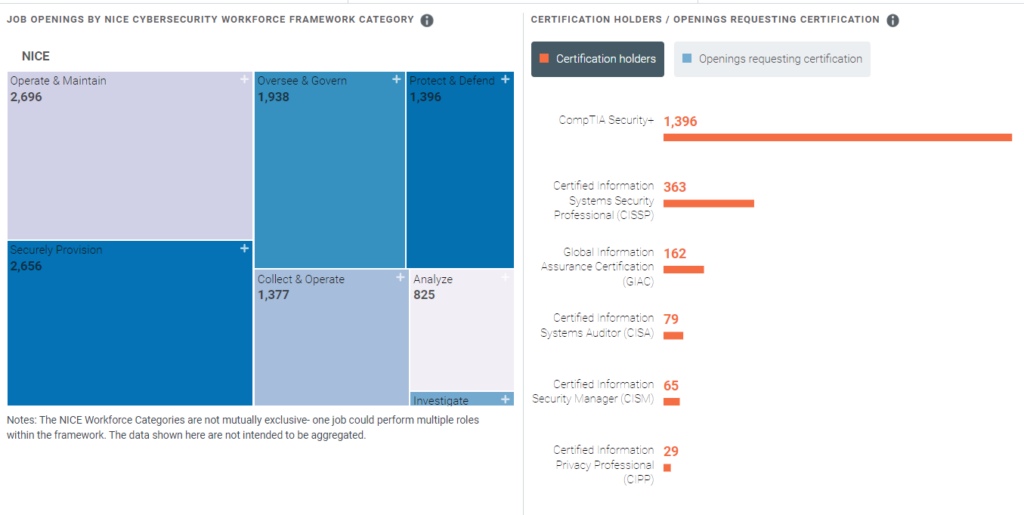The image size is (1024, 515).
Task: Expand Investigate tile plus icon
Action: click(505, 399)
